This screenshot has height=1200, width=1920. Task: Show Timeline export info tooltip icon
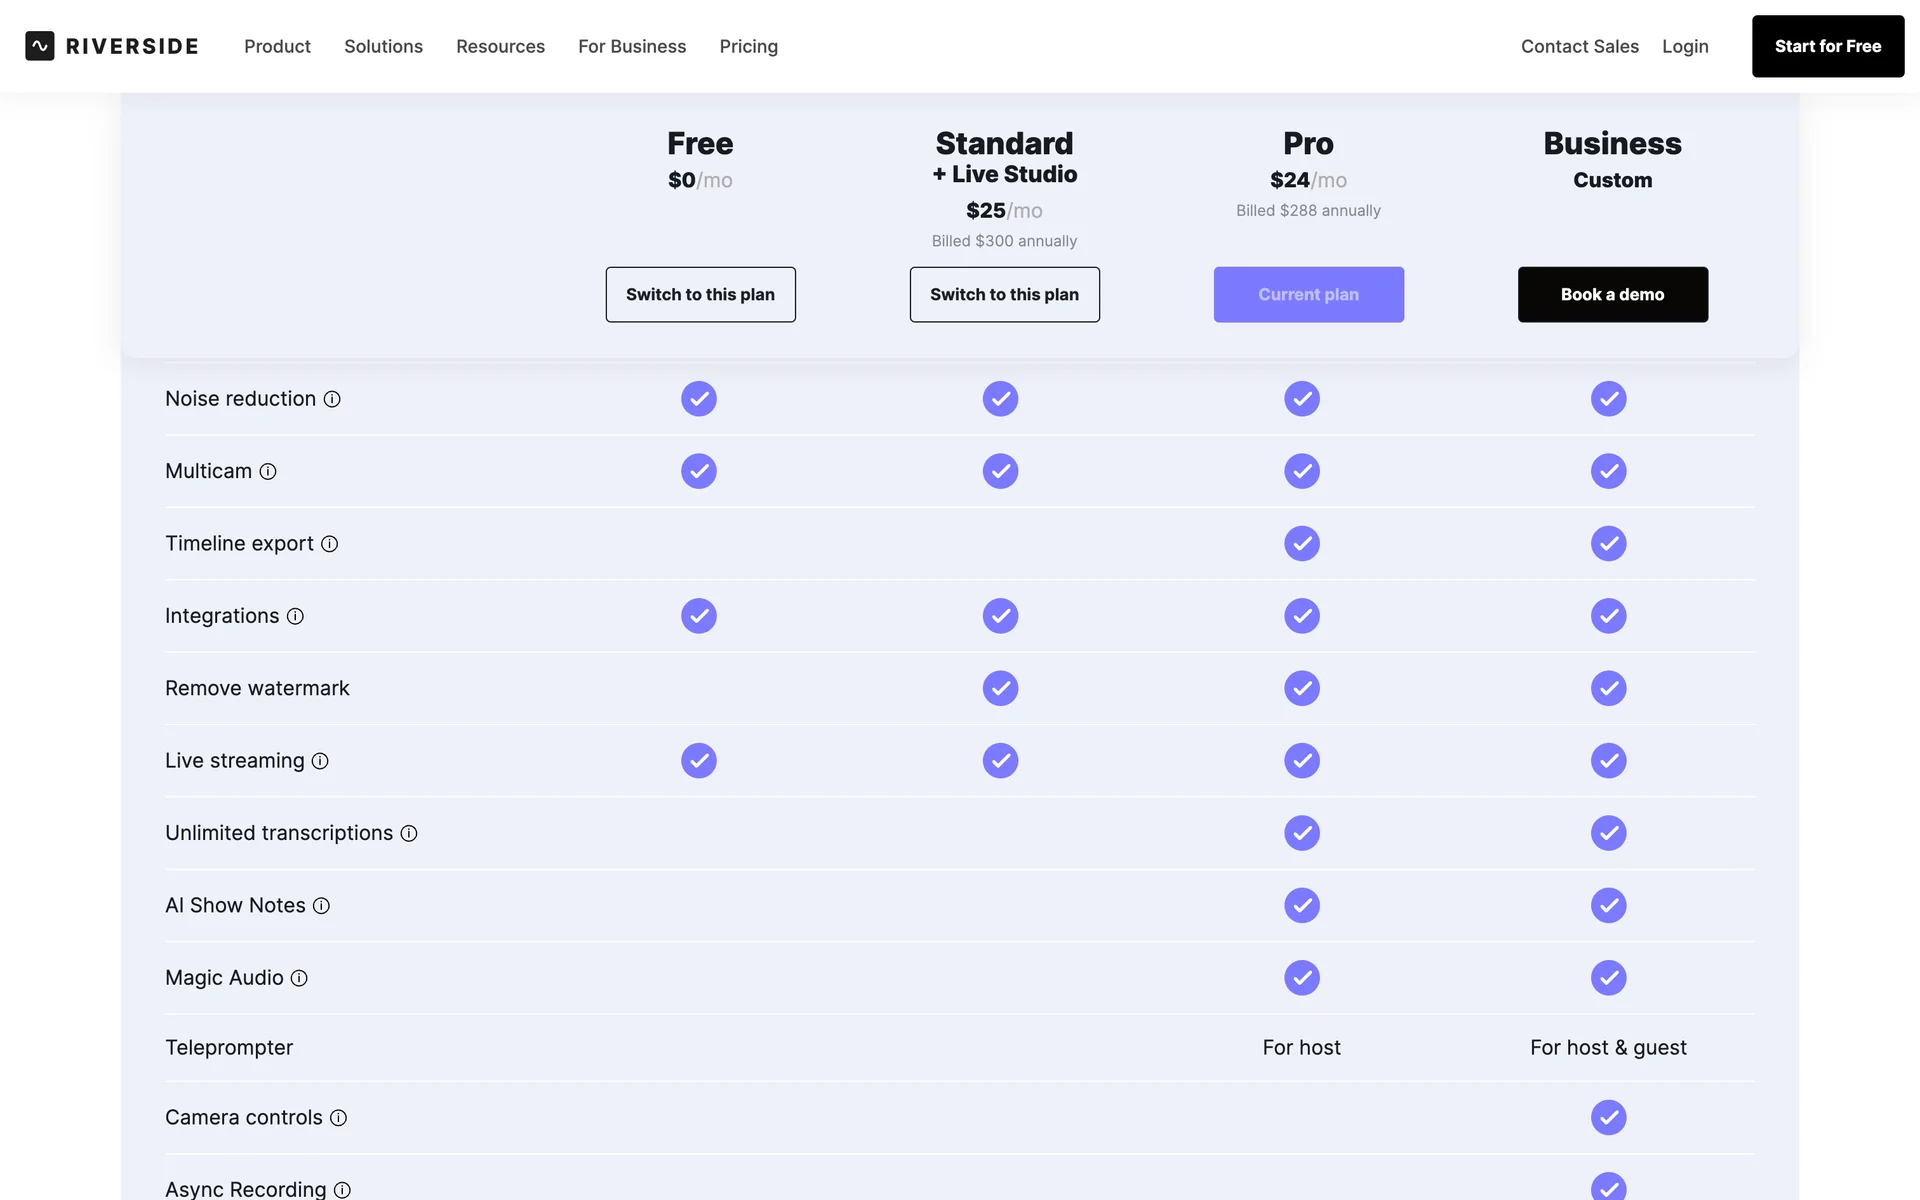329,544
